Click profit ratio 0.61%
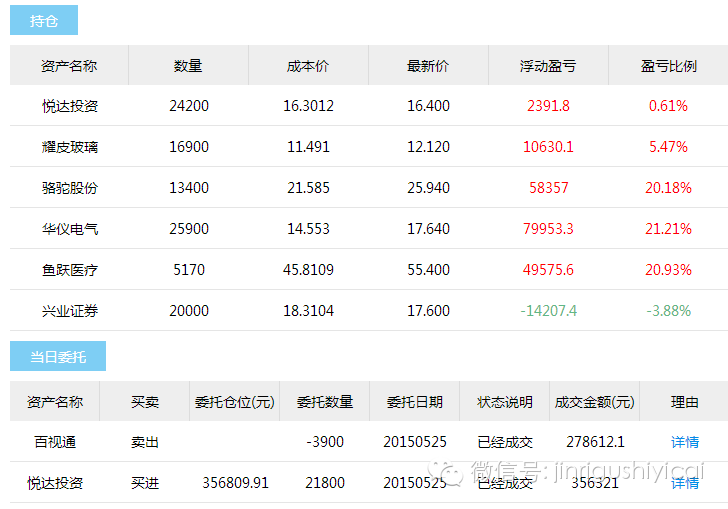The width and height of the screenshot is (728, 509). tap(669, 106)
